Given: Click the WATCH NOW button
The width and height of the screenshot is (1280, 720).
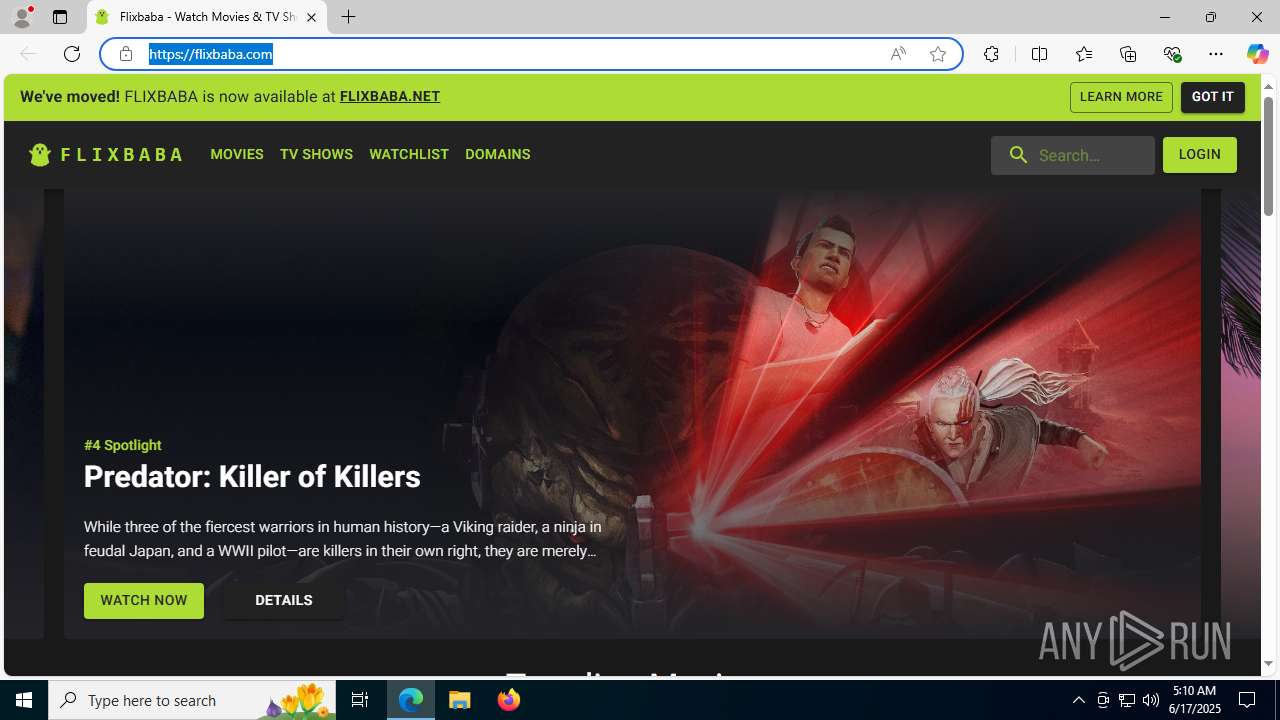Looking at the screenshot, I should click(144, 601).
